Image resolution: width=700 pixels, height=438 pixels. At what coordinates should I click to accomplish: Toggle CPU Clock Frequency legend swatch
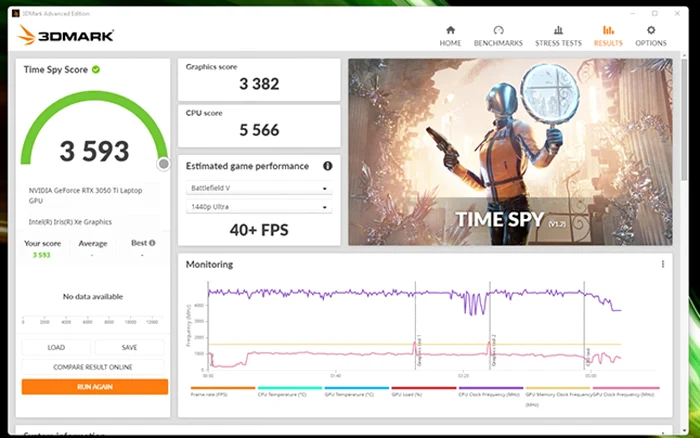coord(491,388)
